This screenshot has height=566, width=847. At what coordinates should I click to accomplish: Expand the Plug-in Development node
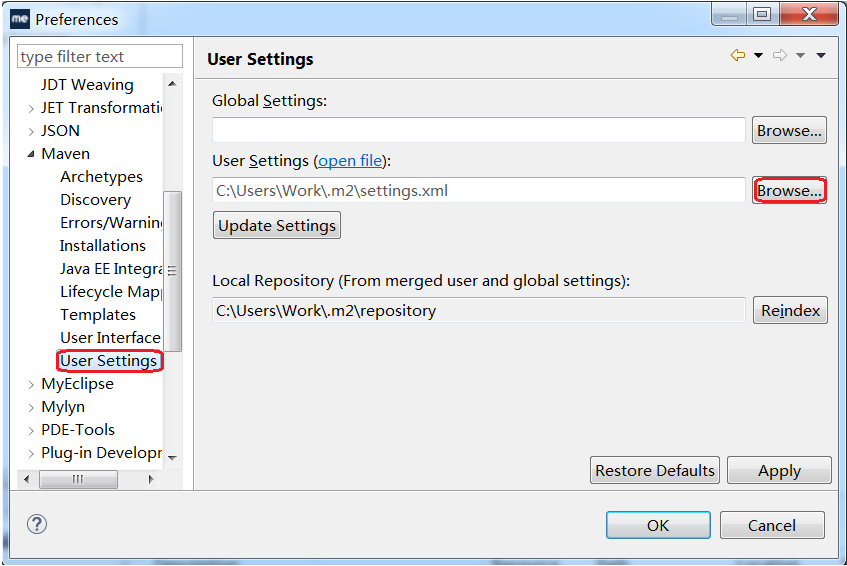coord(31,454)
